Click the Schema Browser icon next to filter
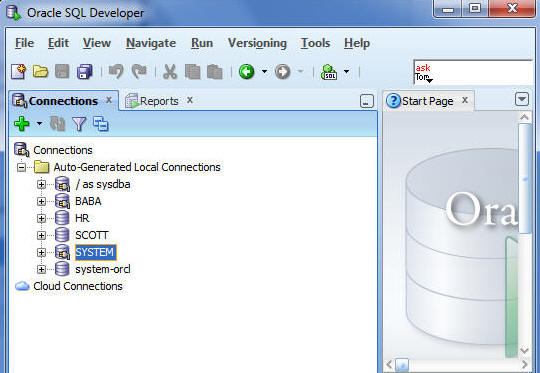Viewport: 540px width, 373px height. pyautogui.click(x=101, y=124)
